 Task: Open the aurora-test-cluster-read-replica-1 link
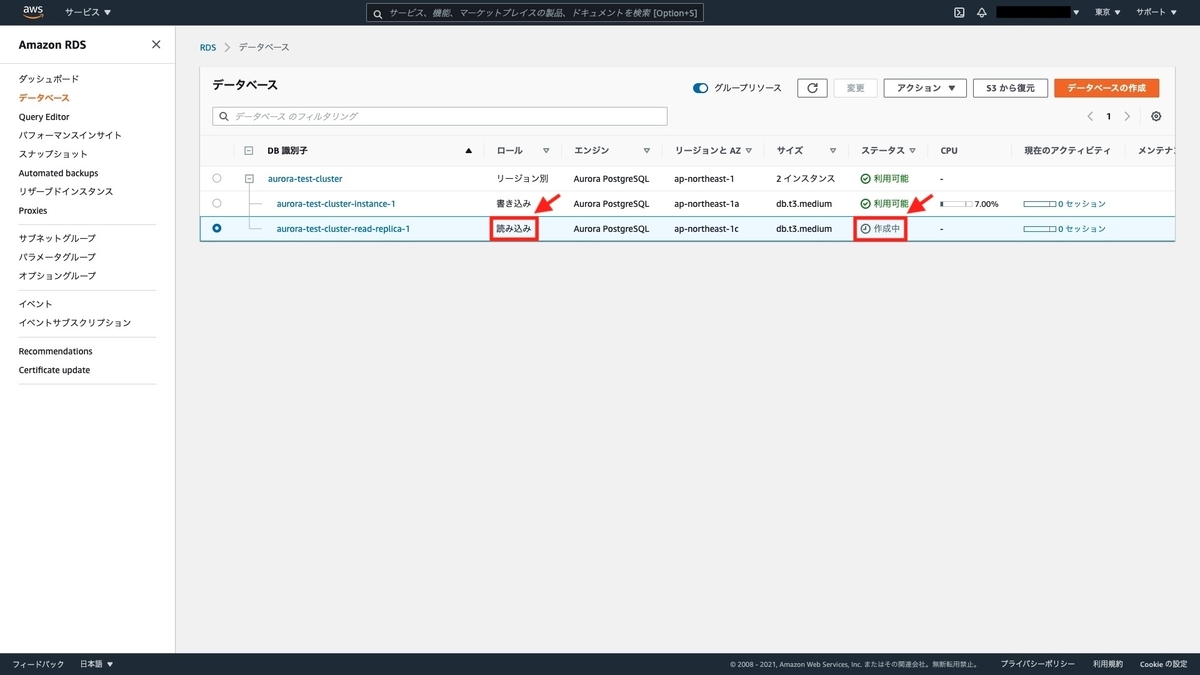click(x=343, y=229)
